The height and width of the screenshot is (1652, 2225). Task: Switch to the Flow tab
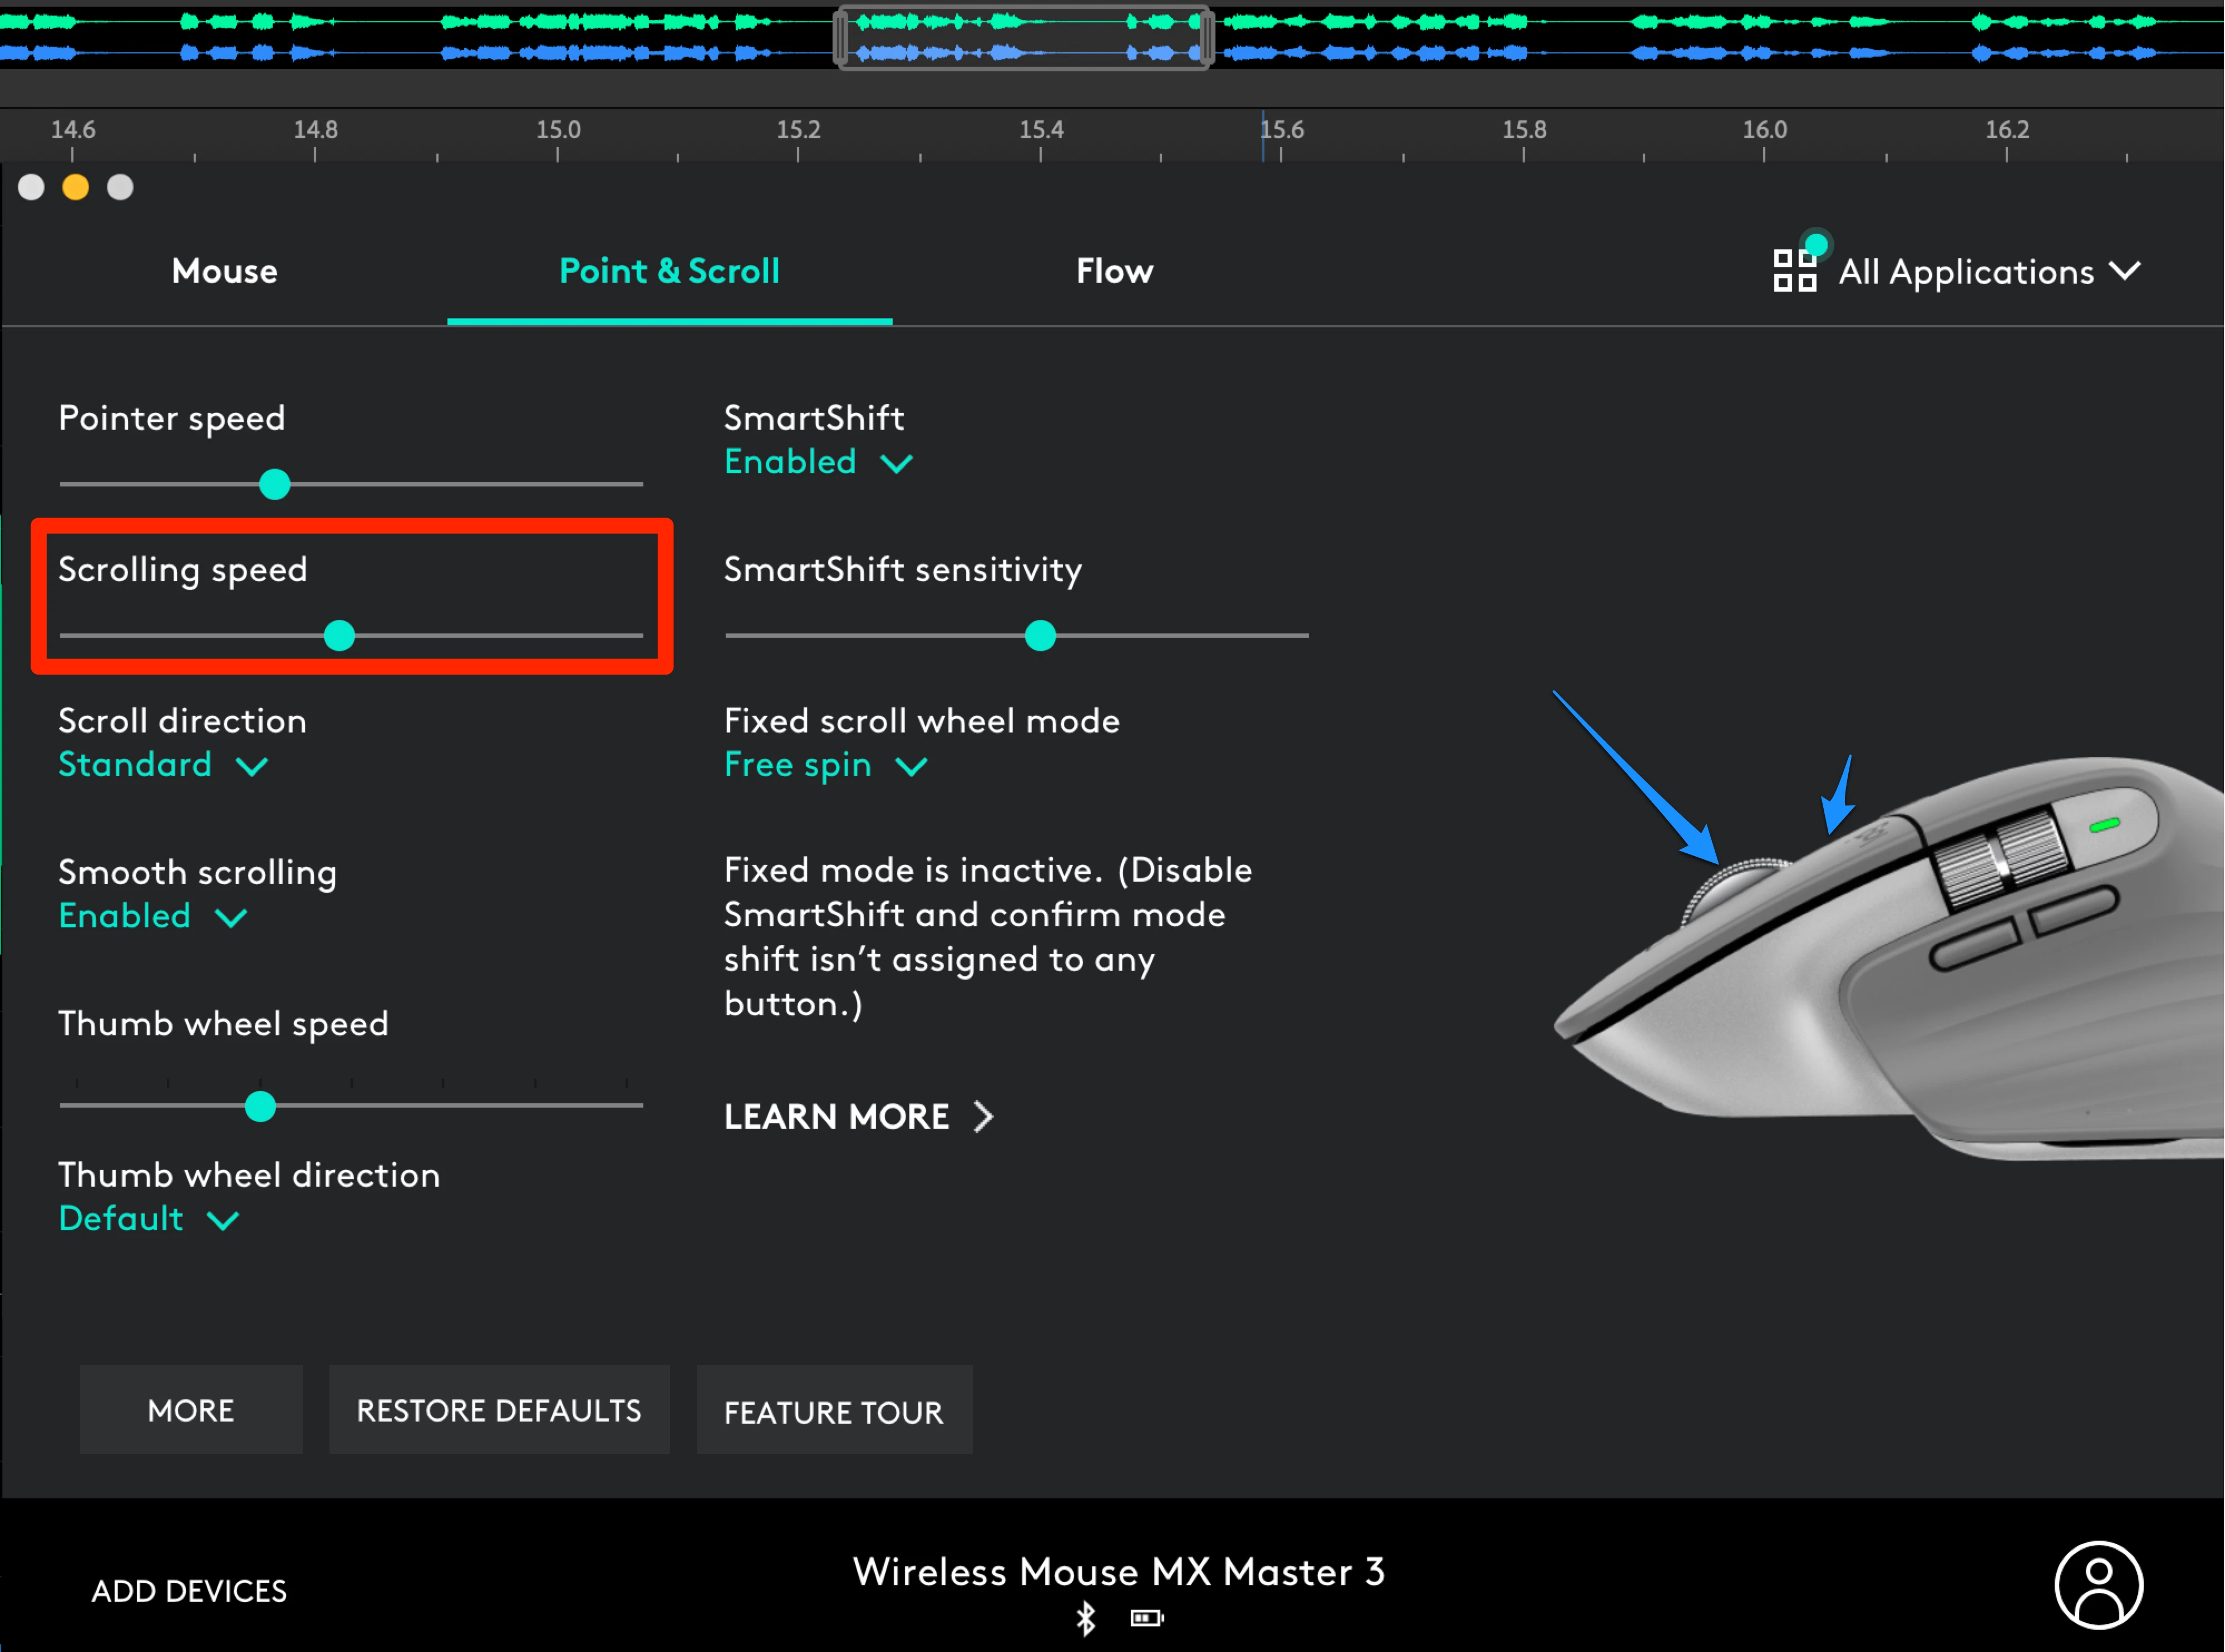click(1114, 271)
